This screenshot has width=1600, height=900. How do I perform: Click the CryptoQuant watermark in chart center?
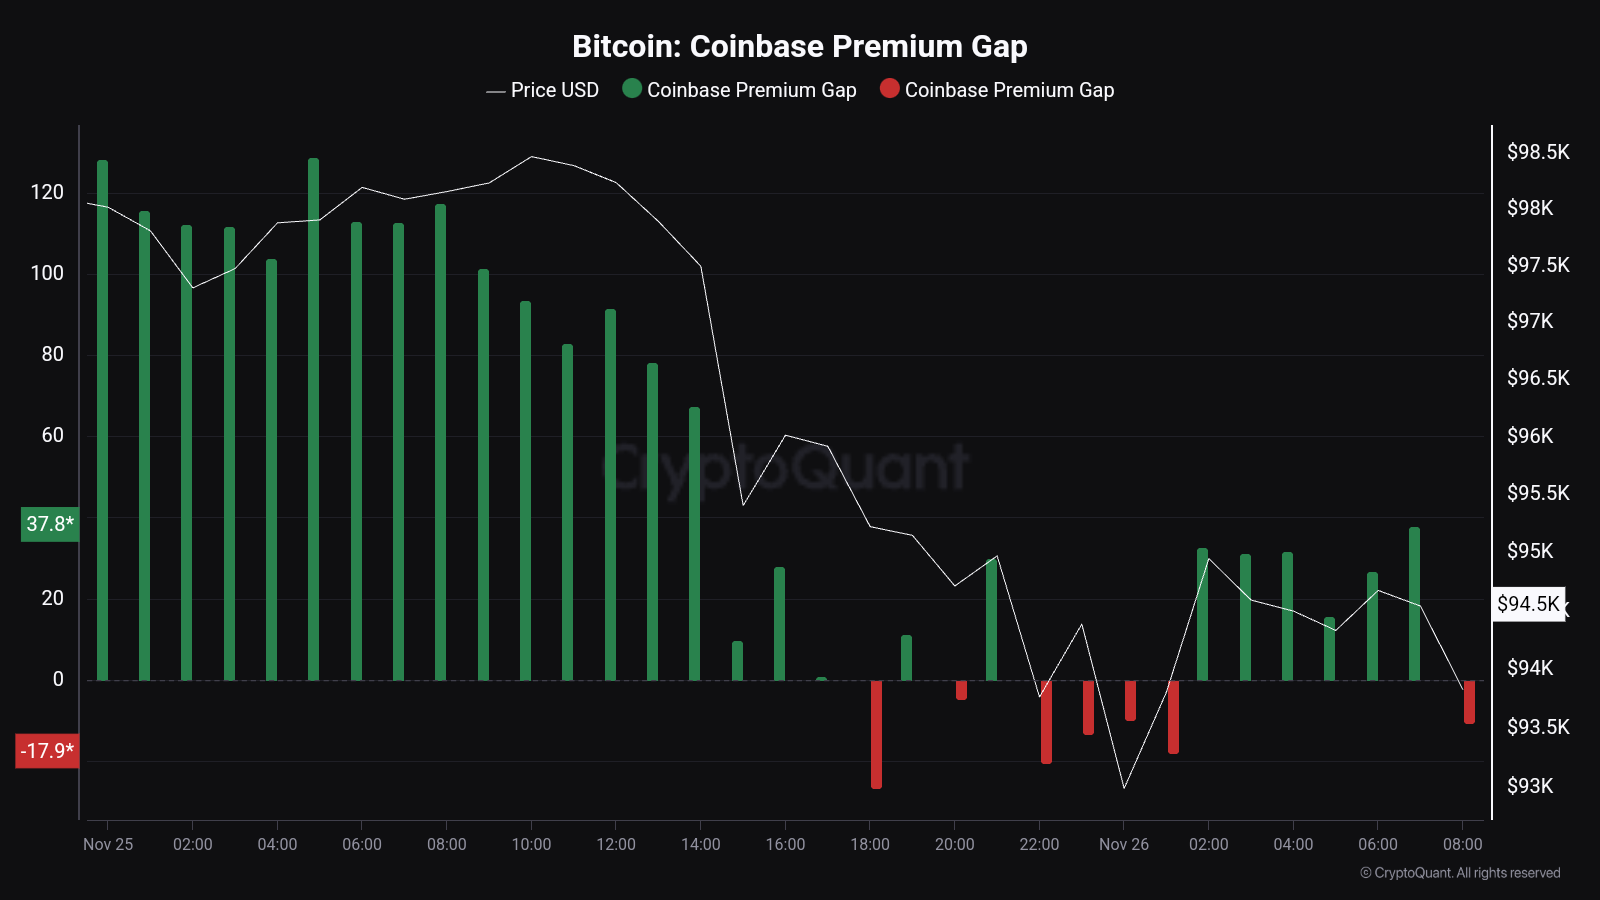pos(786,468)
